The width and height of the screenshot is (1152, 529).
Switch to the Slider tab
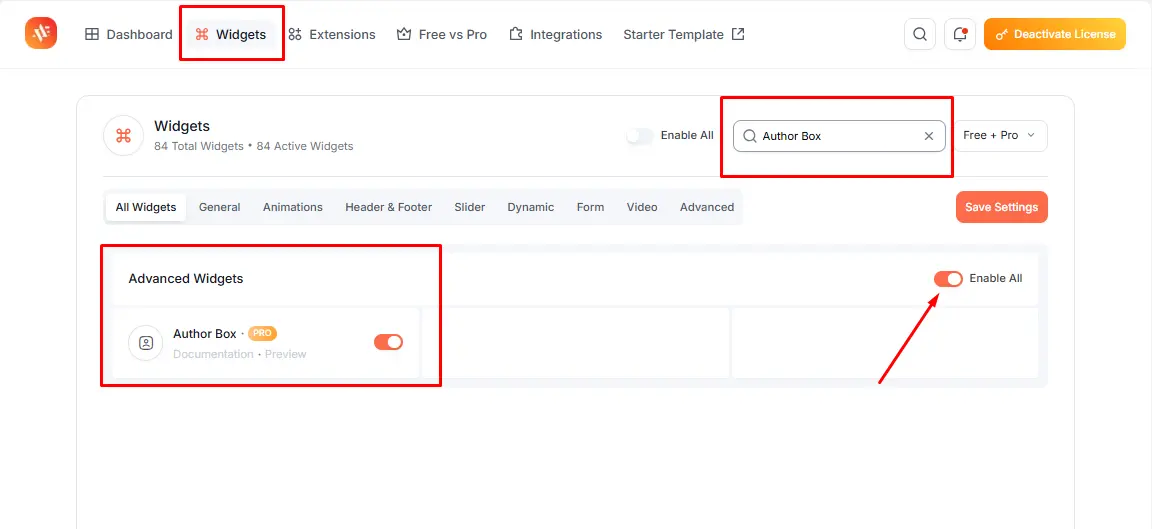[x=469, y=207]
